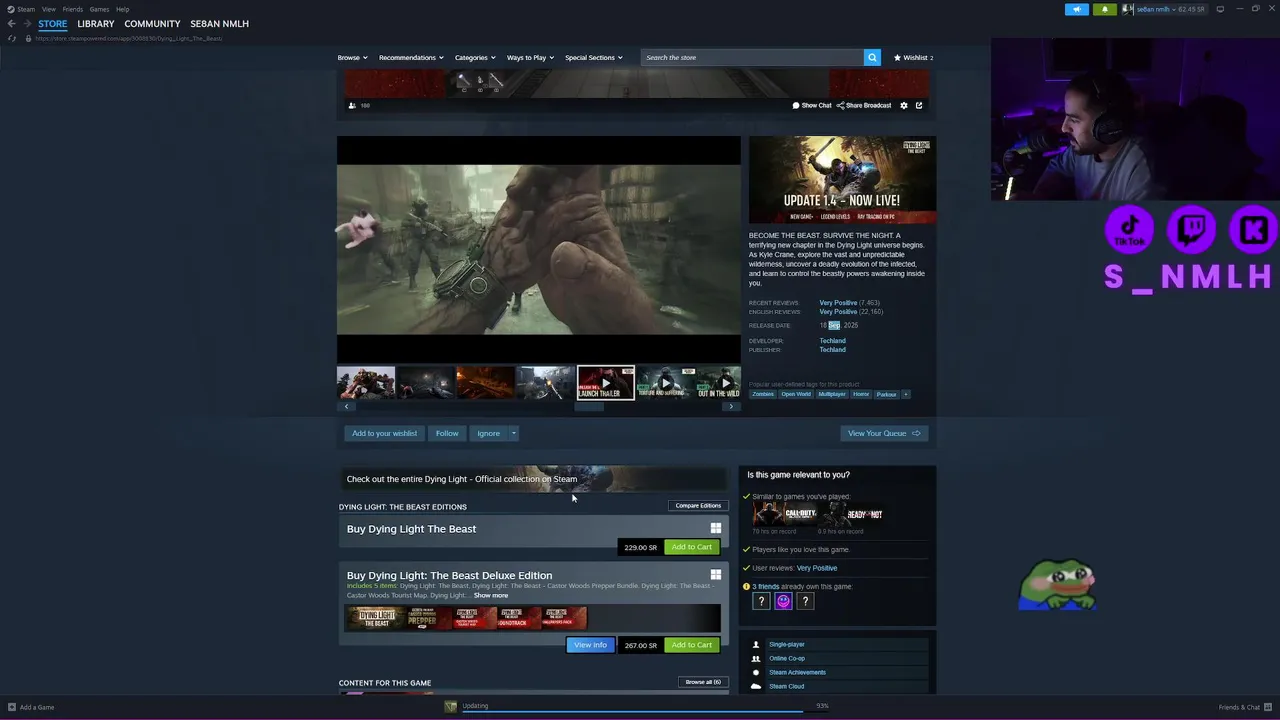This screenshot has width=1280, height=720.
Task: Open the Friends menu
Action: pos(73,9)
